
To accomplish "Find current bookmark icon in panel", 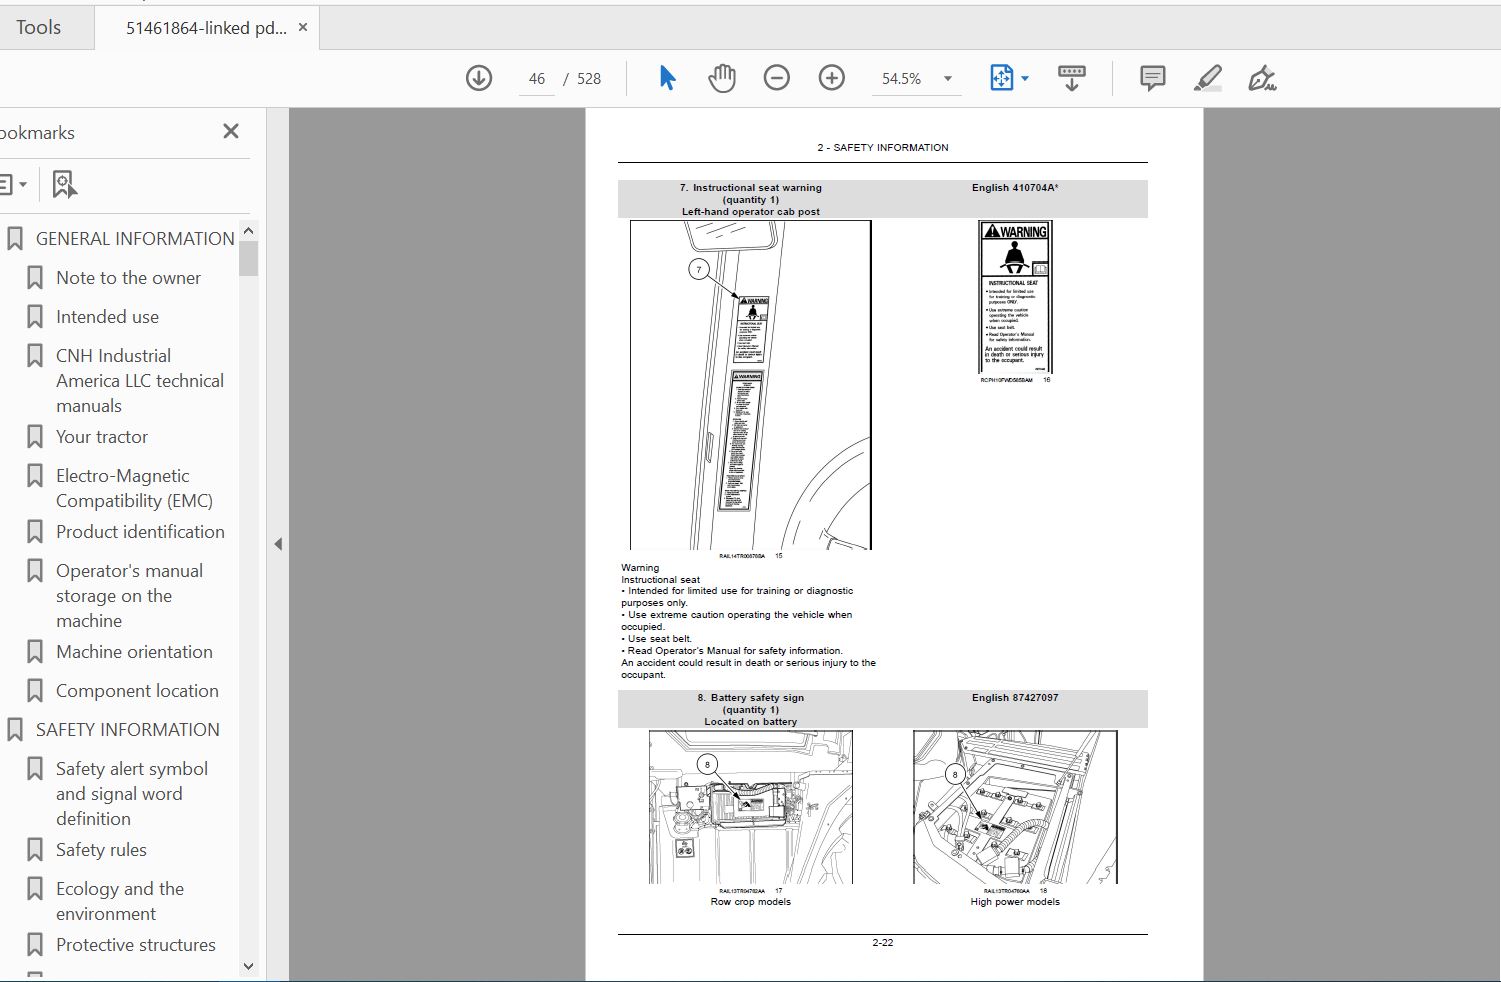I will point(65,184).
